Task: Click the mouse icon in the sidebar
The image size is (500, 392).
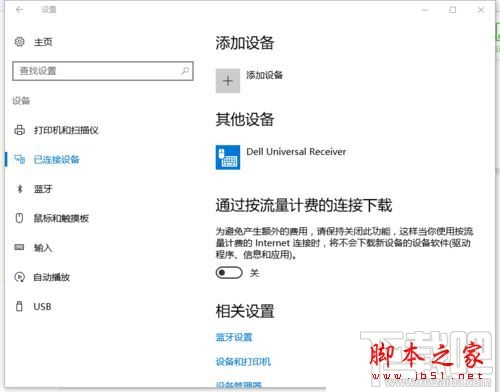Action: pos(19,218)
